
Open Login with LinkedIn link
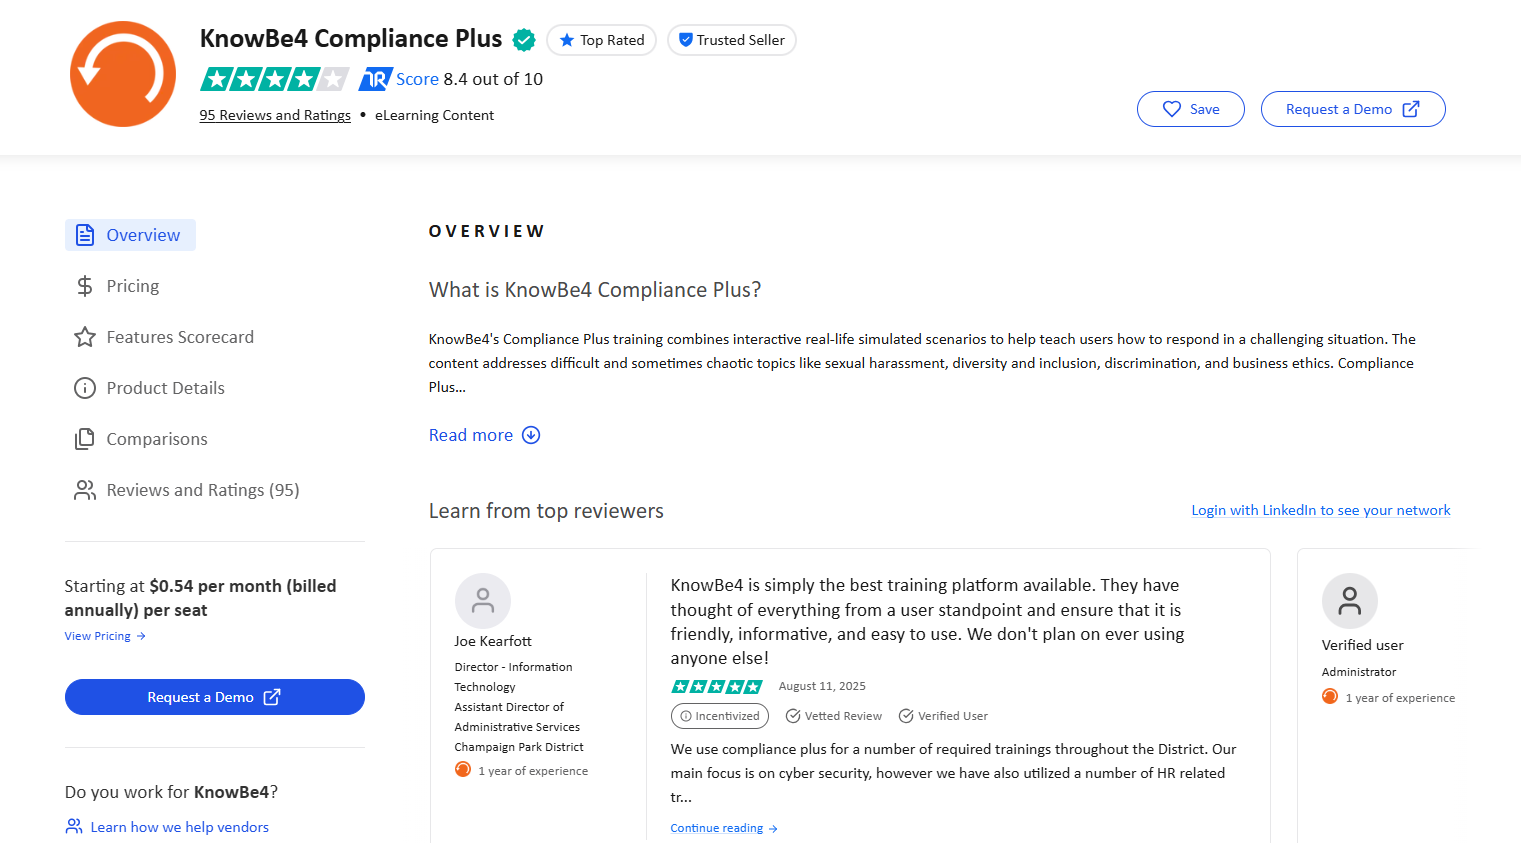pos(1321,510)
